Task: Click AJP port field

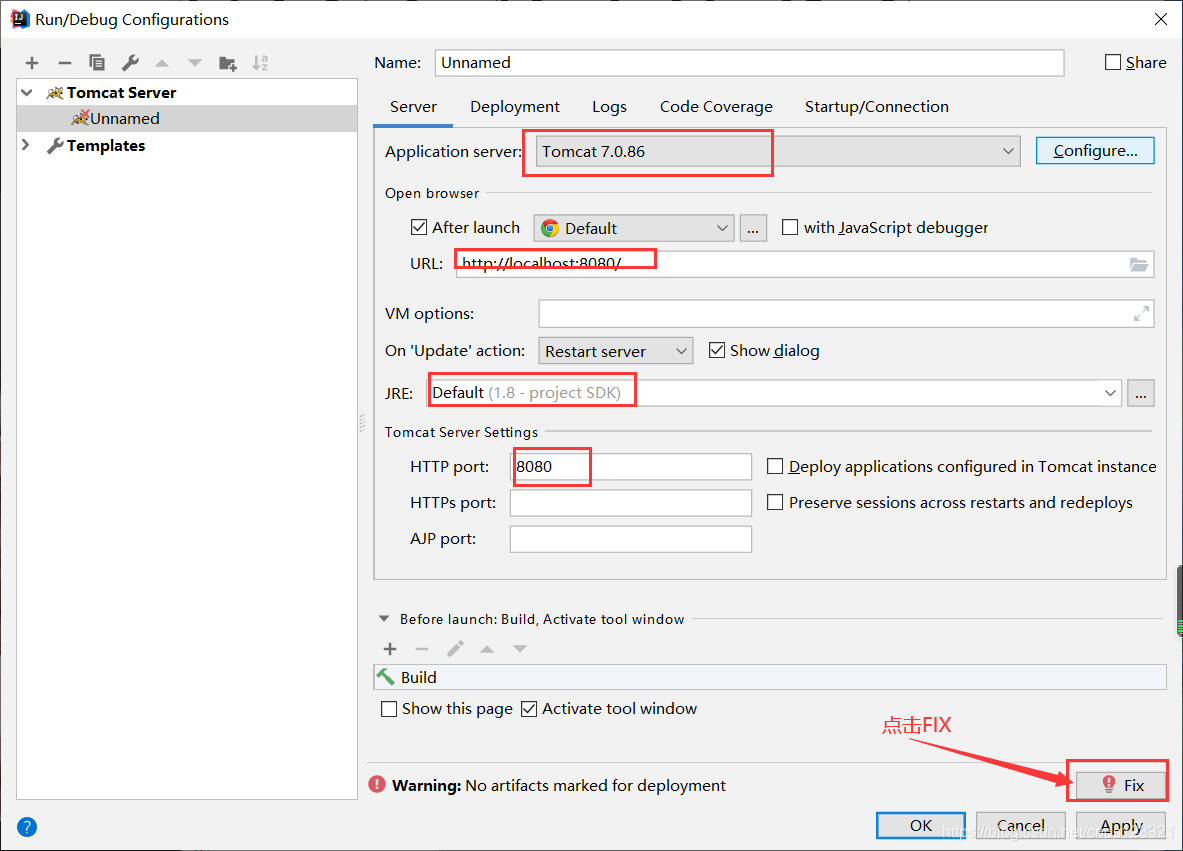Action: 631,539
